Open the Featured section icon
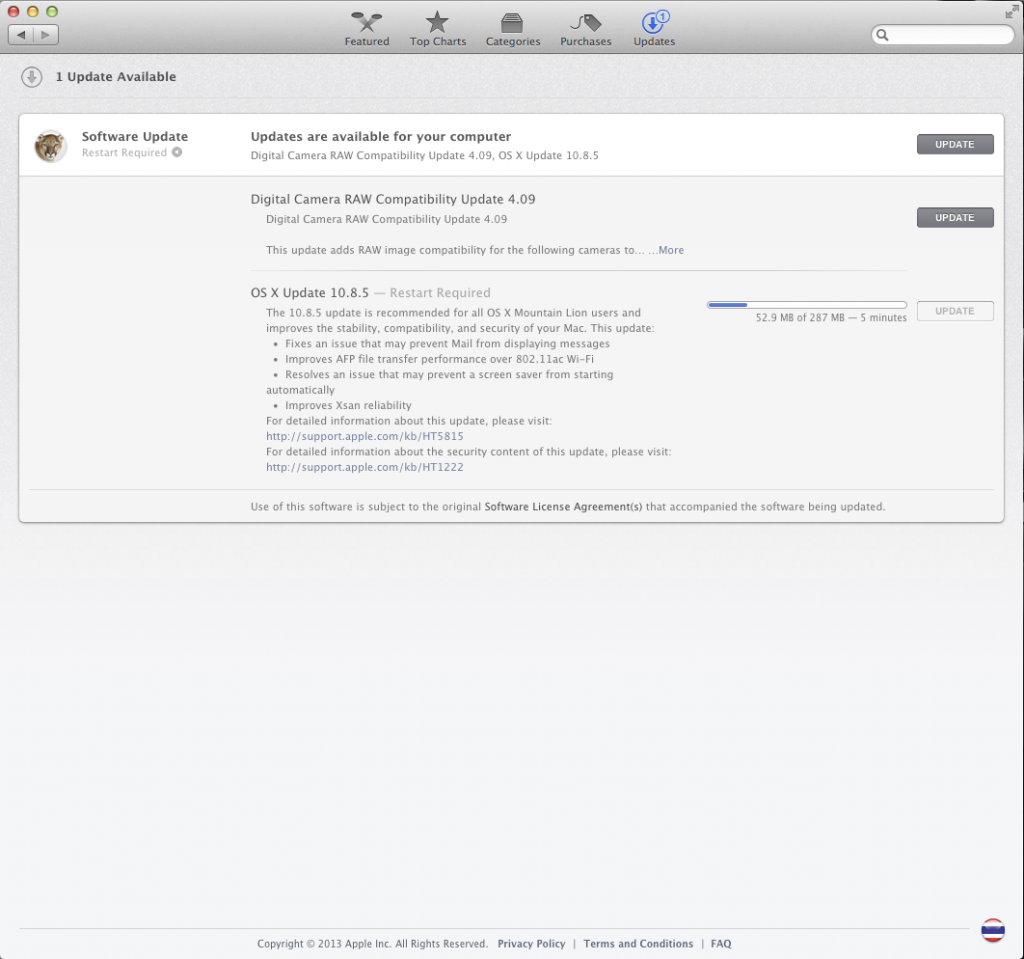Image resolution: width=1024 pixels, height=959 pixels. pyautogui.click(x=367, y=24)
